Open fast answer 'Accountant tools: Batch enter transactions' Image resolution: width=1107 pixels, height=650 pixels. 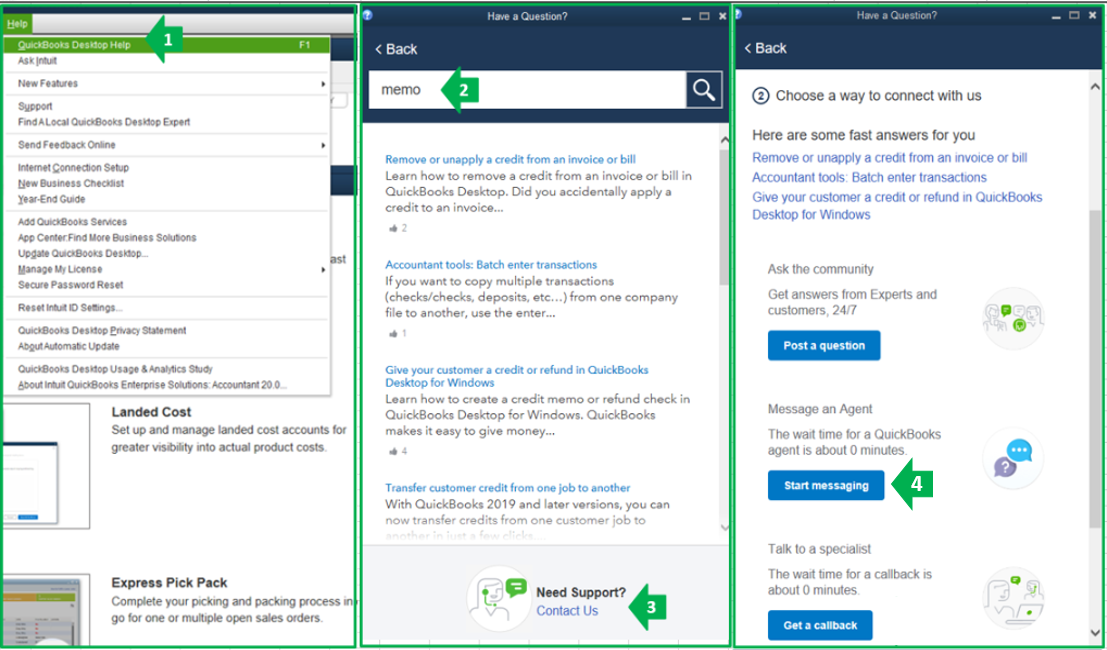coord(869,178)
